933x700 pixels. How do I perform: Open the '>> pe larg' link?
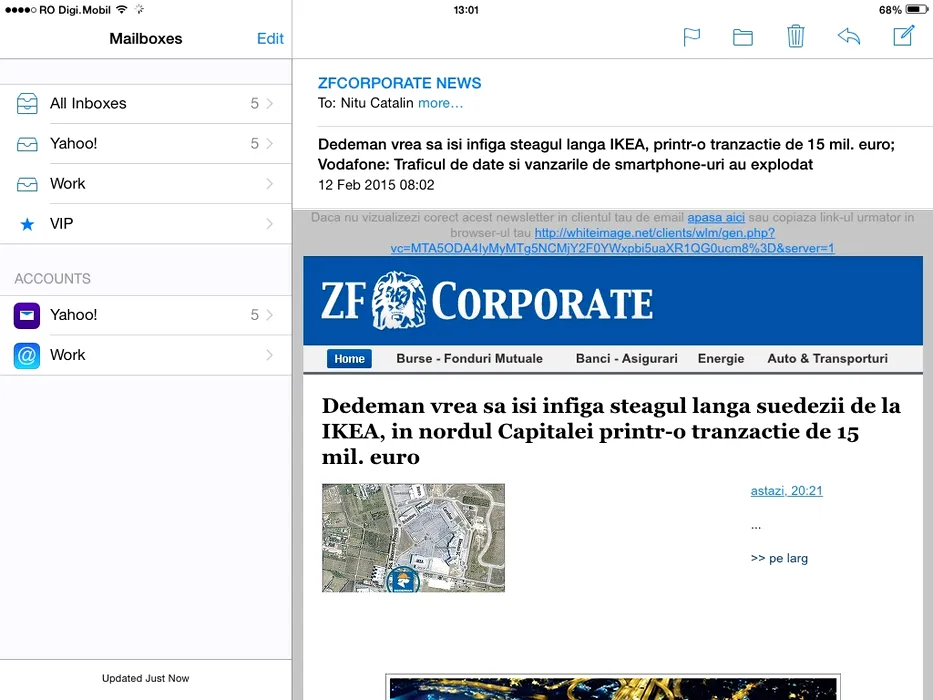(778, 558)
